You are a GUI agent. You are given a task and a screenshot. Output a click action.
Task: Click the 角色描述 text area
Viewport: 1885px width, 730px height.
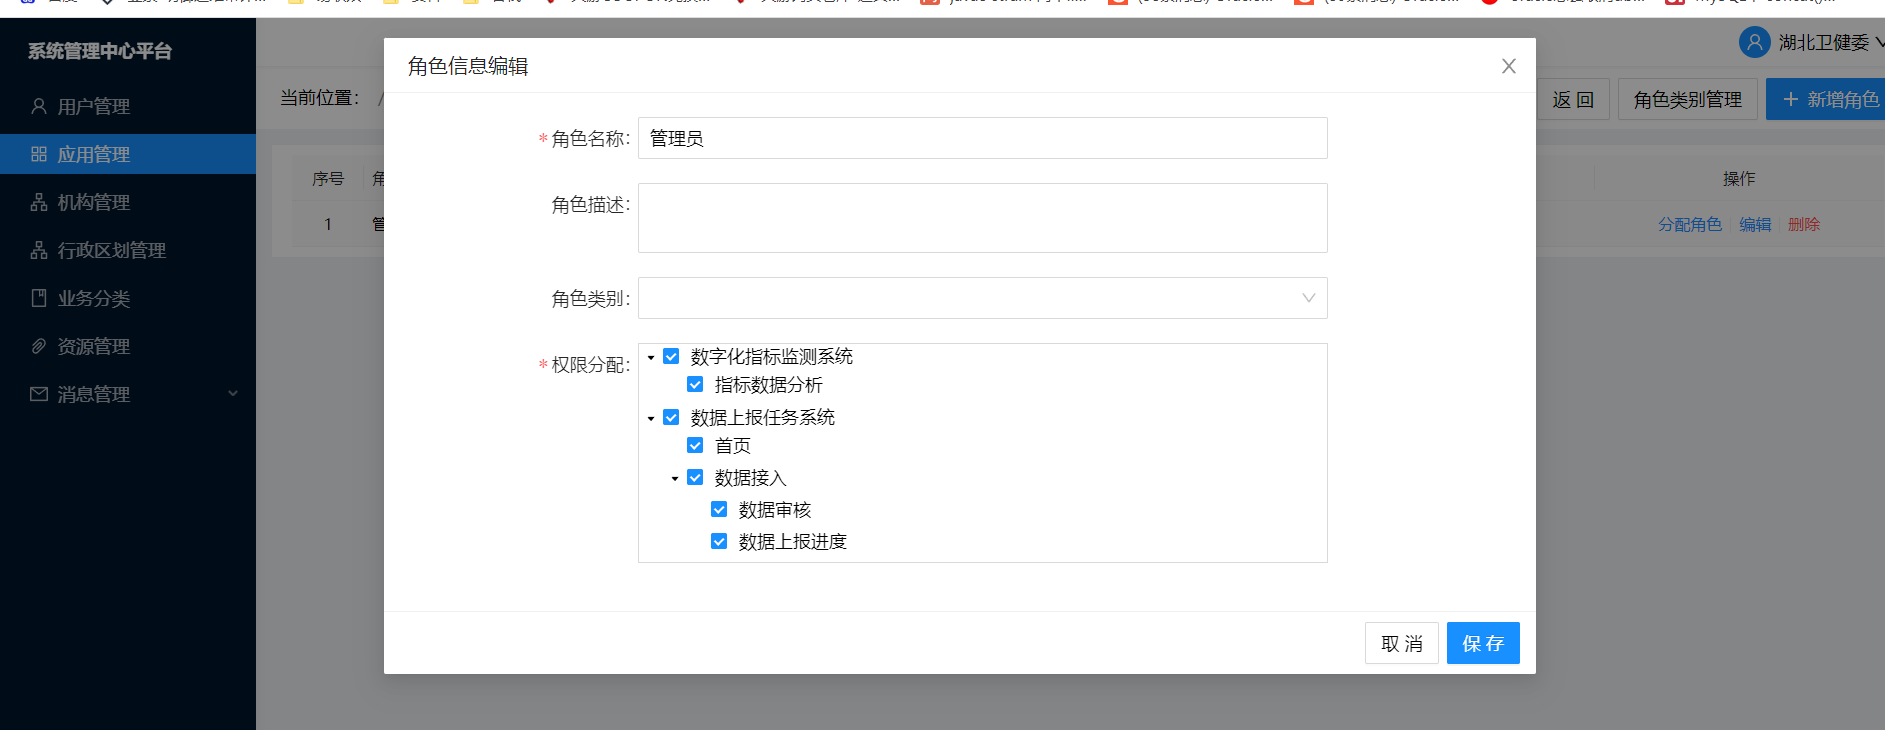pyautogui.click(x=983, y=218)
